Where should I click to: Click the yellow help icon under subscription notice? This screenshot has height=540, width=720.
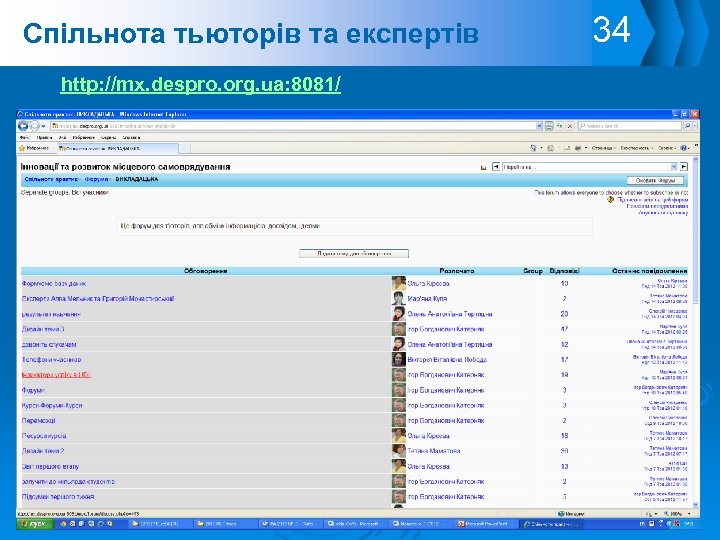pyautogui.click(x=610, y=200)
